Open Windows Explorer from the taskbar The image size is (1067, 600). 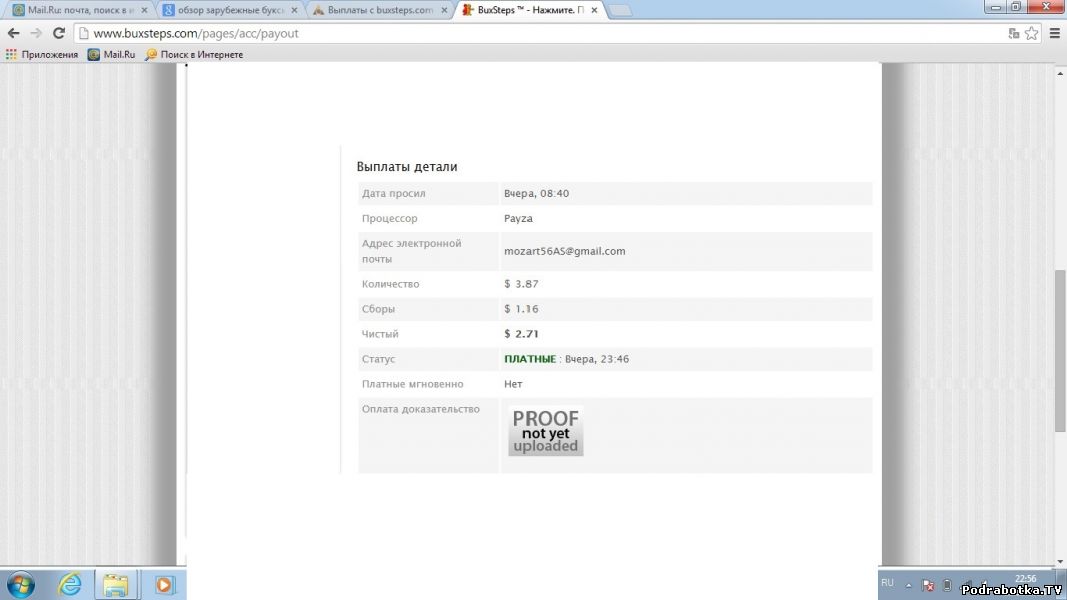pos(116,583)
